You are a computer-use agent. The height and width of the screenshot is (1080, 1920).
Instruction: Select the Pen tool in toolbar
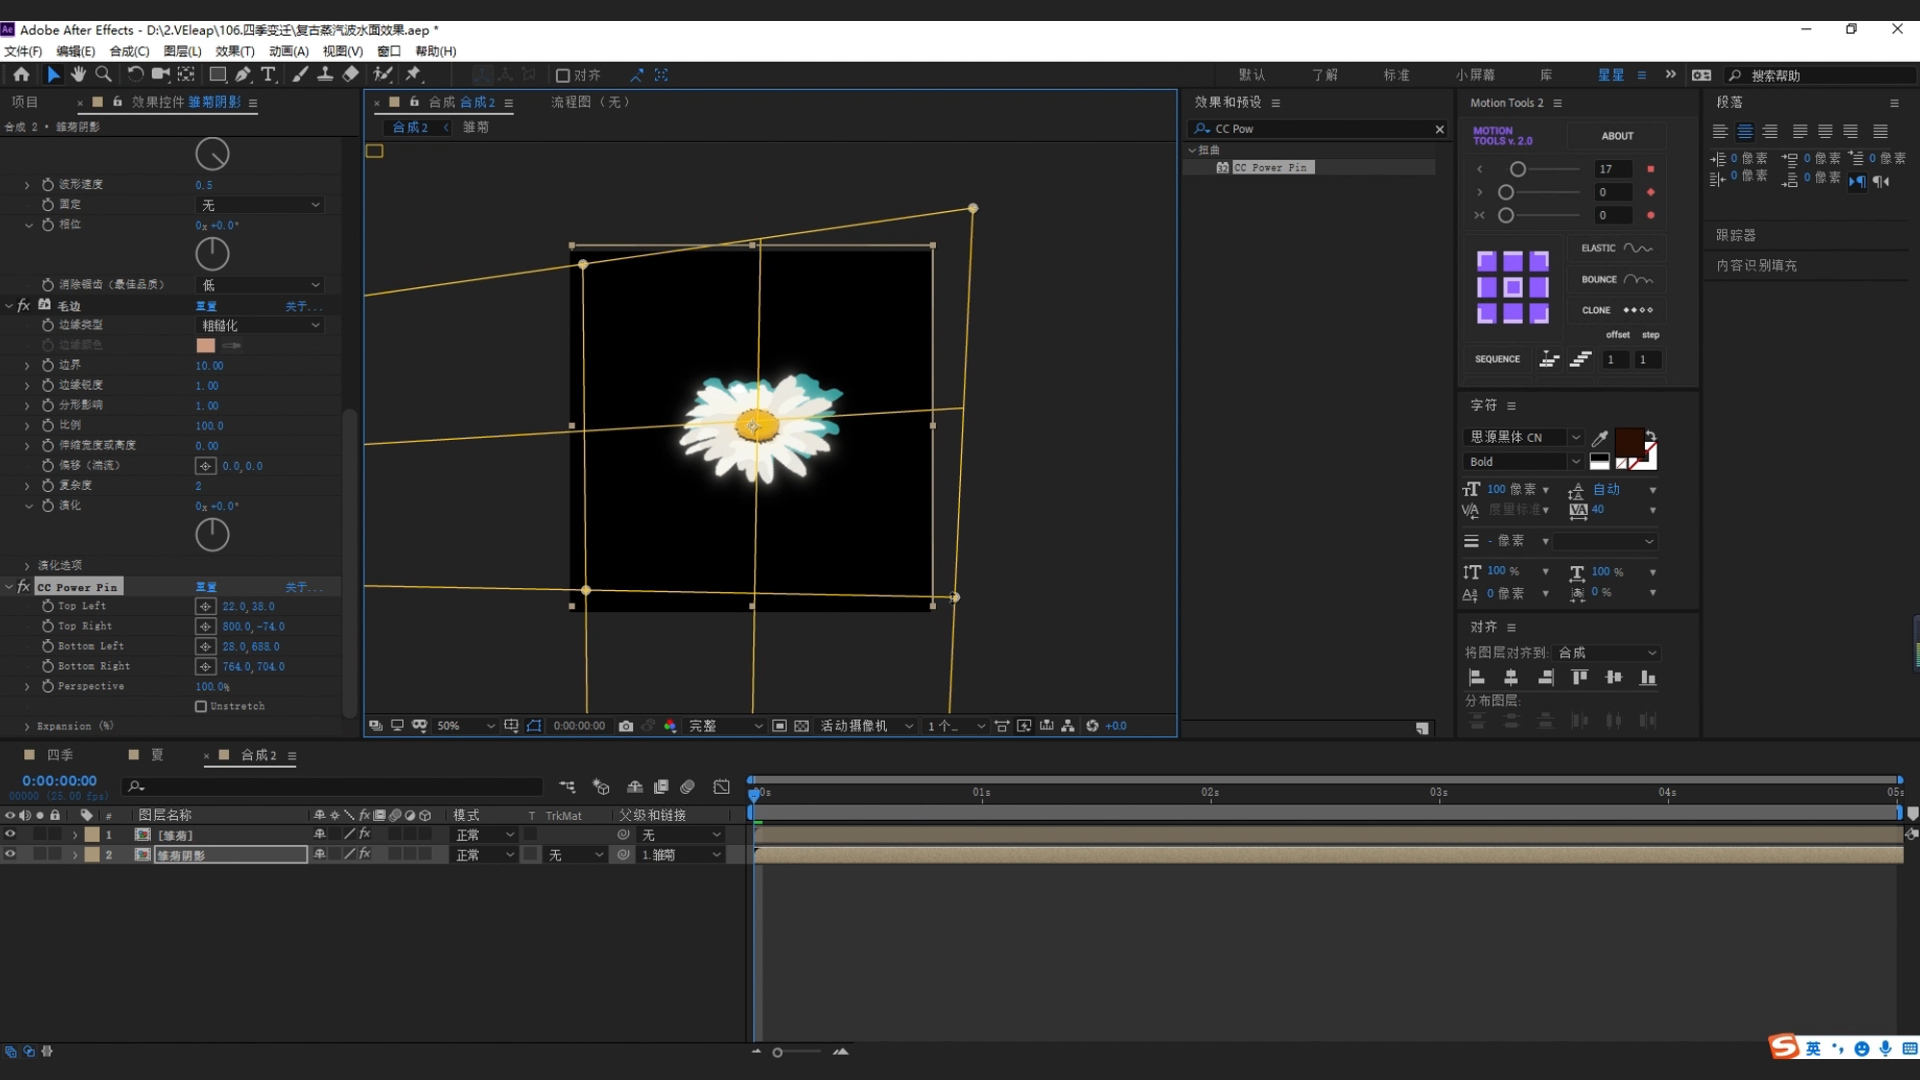pos(243,75)
